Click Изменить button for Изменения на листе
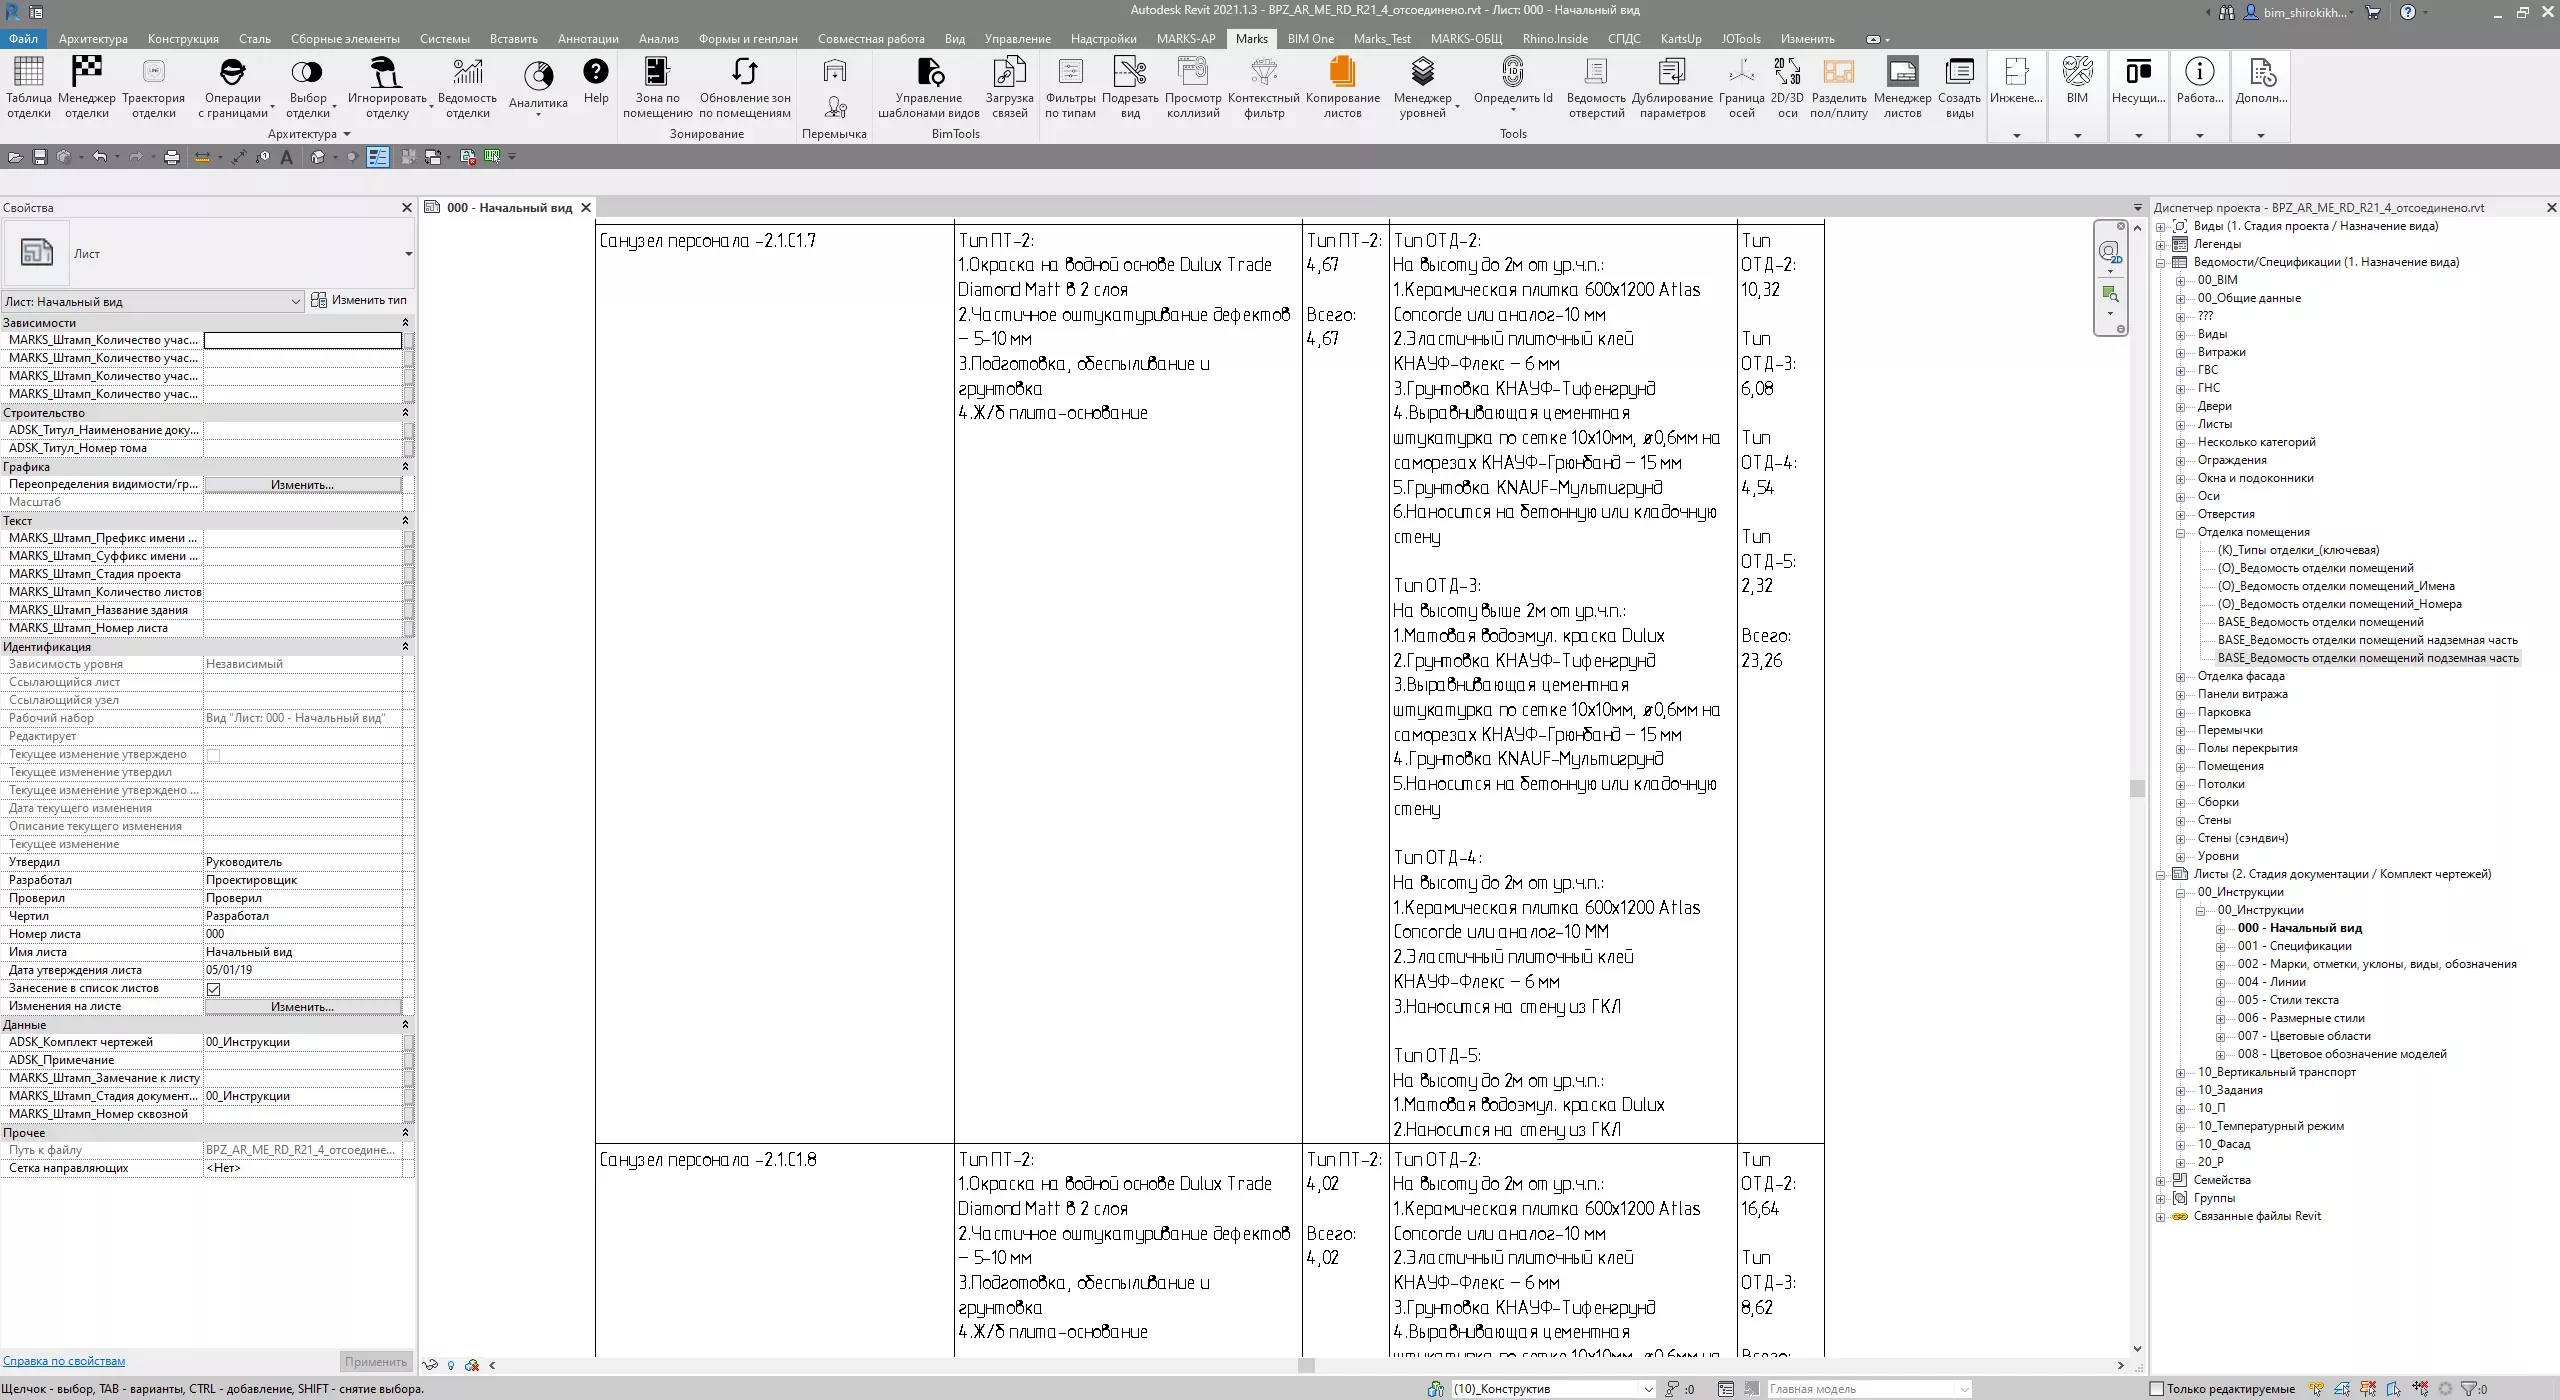The width and height of the screenshot is (2560, 1400). (302, 1007)
